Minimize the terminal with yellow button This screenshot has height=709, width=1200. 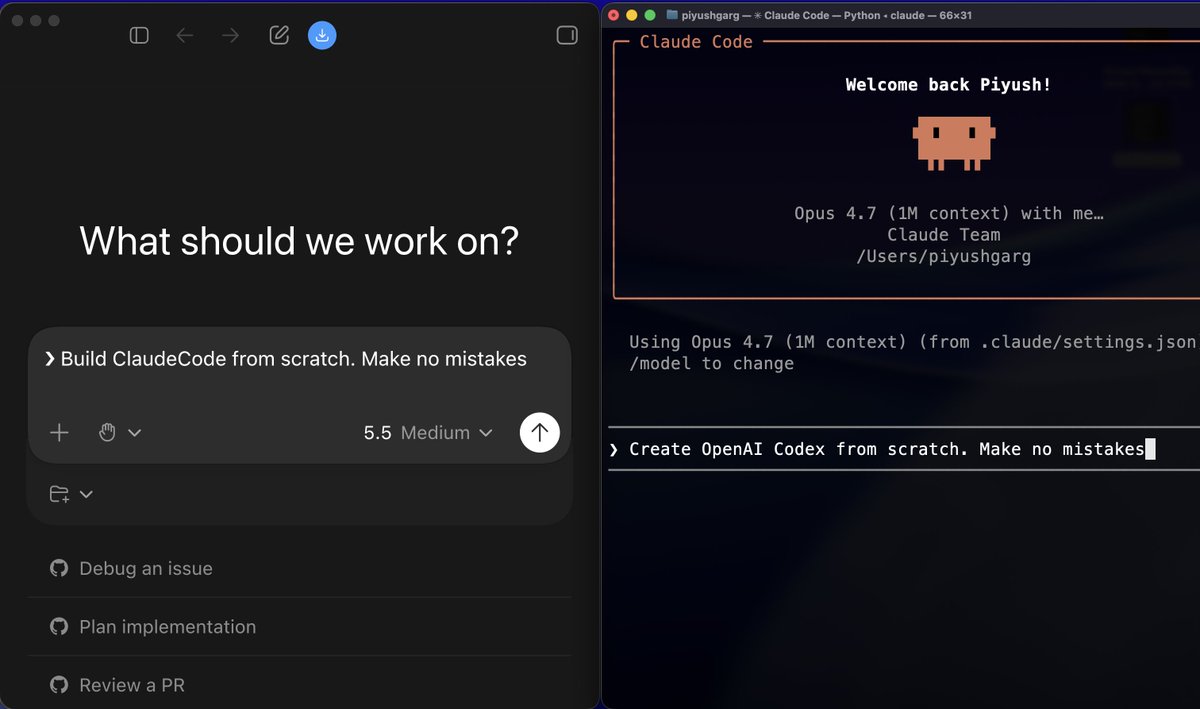631,15
